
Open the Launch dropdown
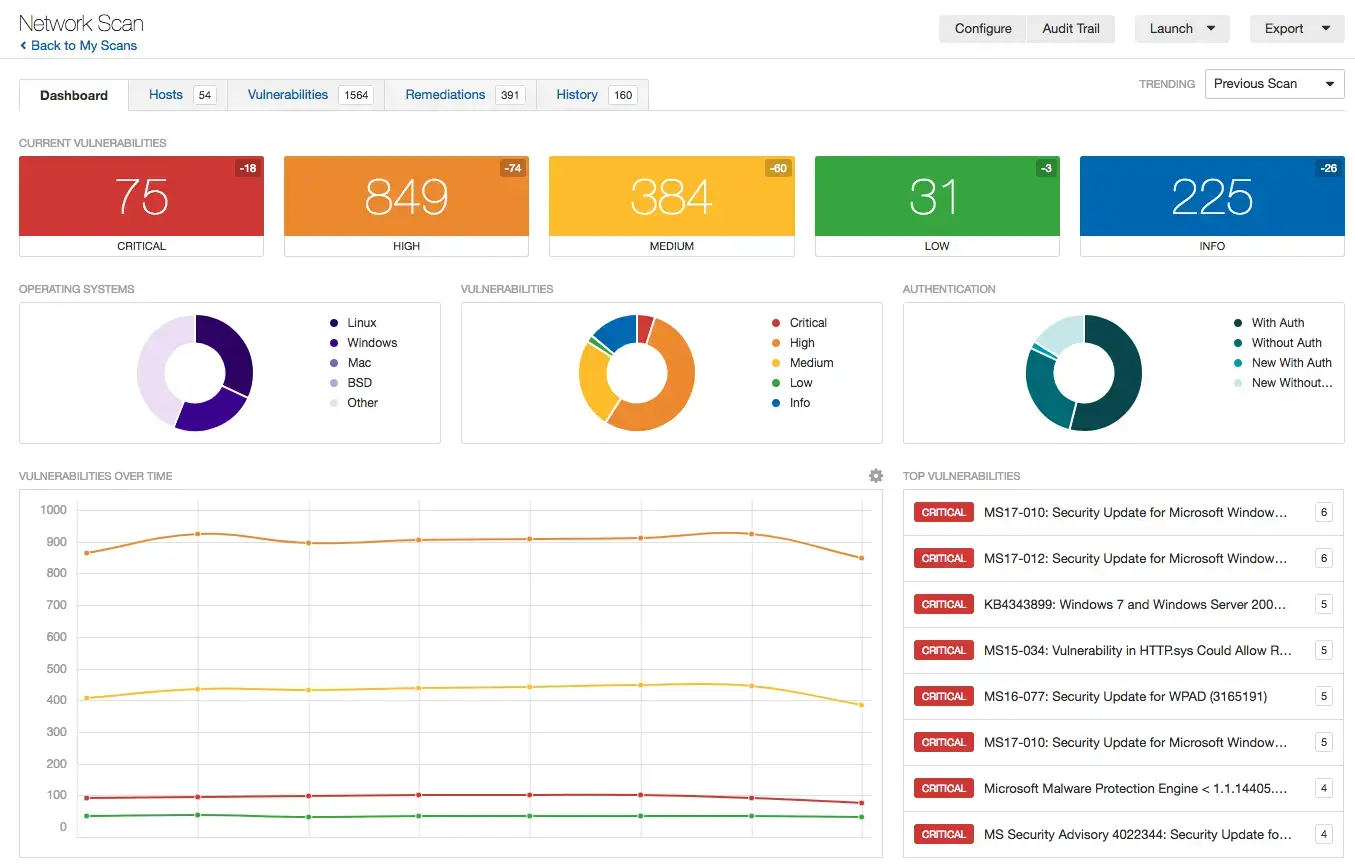(1181, 28)
